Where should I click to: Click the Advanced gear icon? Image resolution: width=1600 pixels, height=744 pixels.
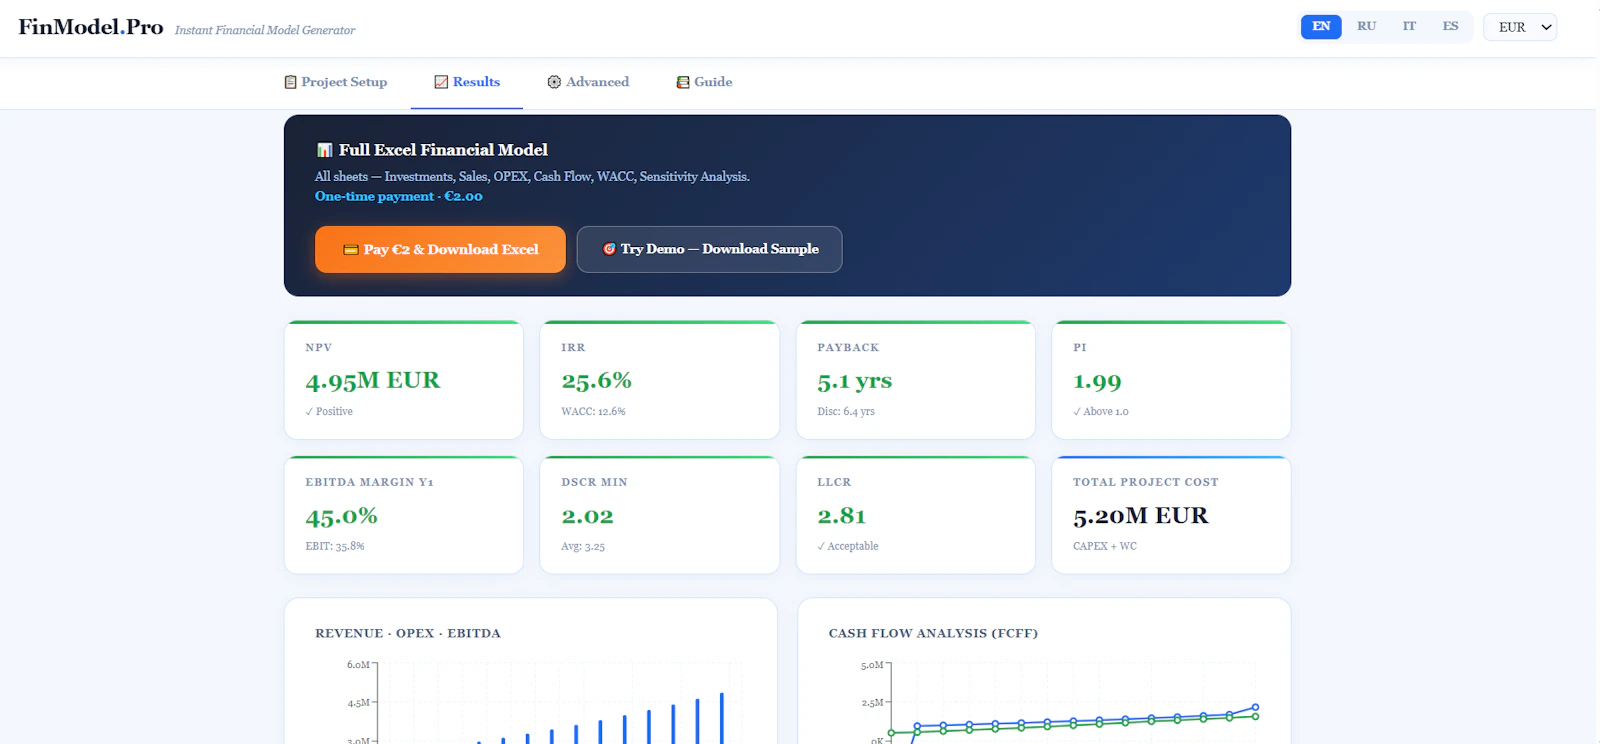click(x=554, y=82)
